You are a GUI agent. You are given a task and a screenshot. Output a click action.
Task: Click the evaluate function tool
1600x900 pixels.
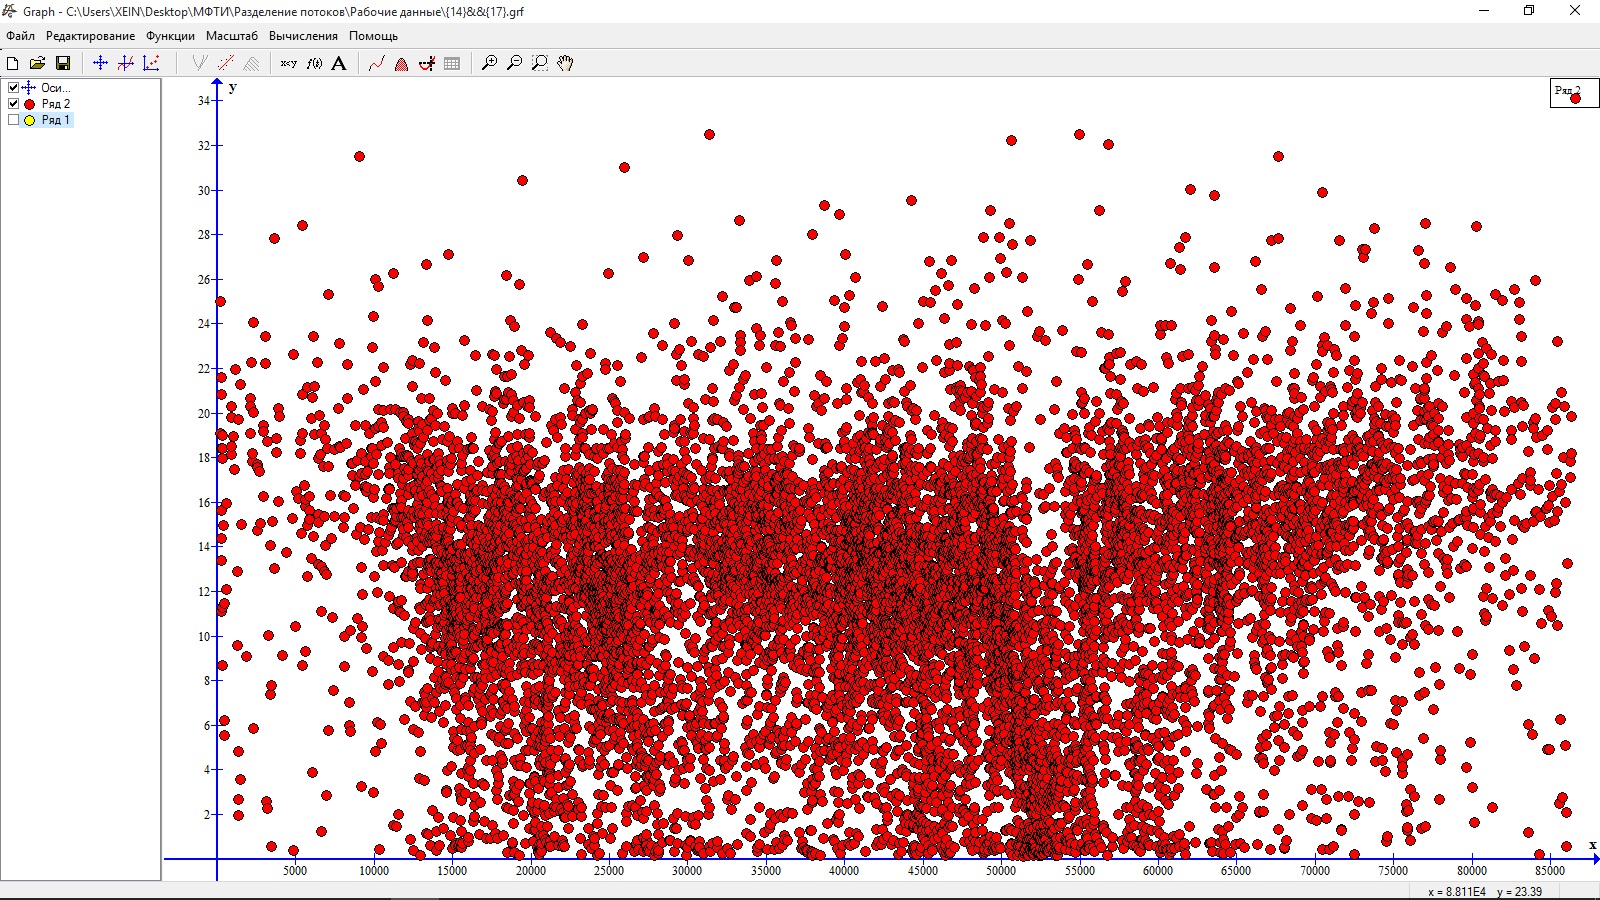(427, 63)
